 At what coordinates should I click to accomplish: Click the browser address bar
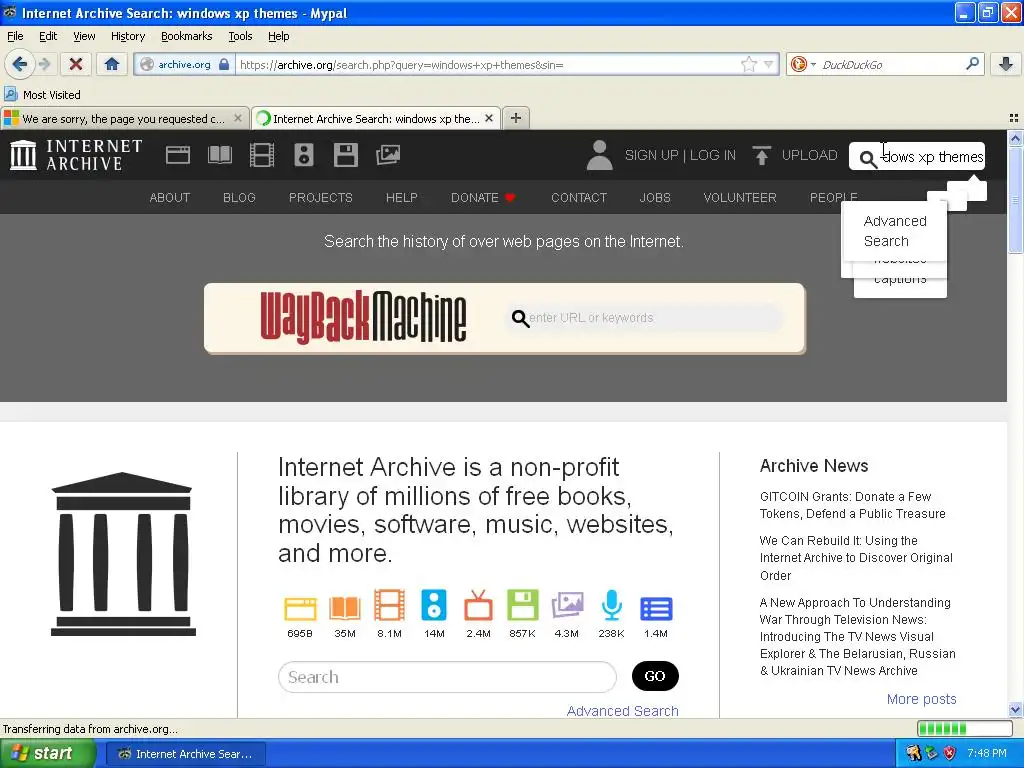click(487, 65)
